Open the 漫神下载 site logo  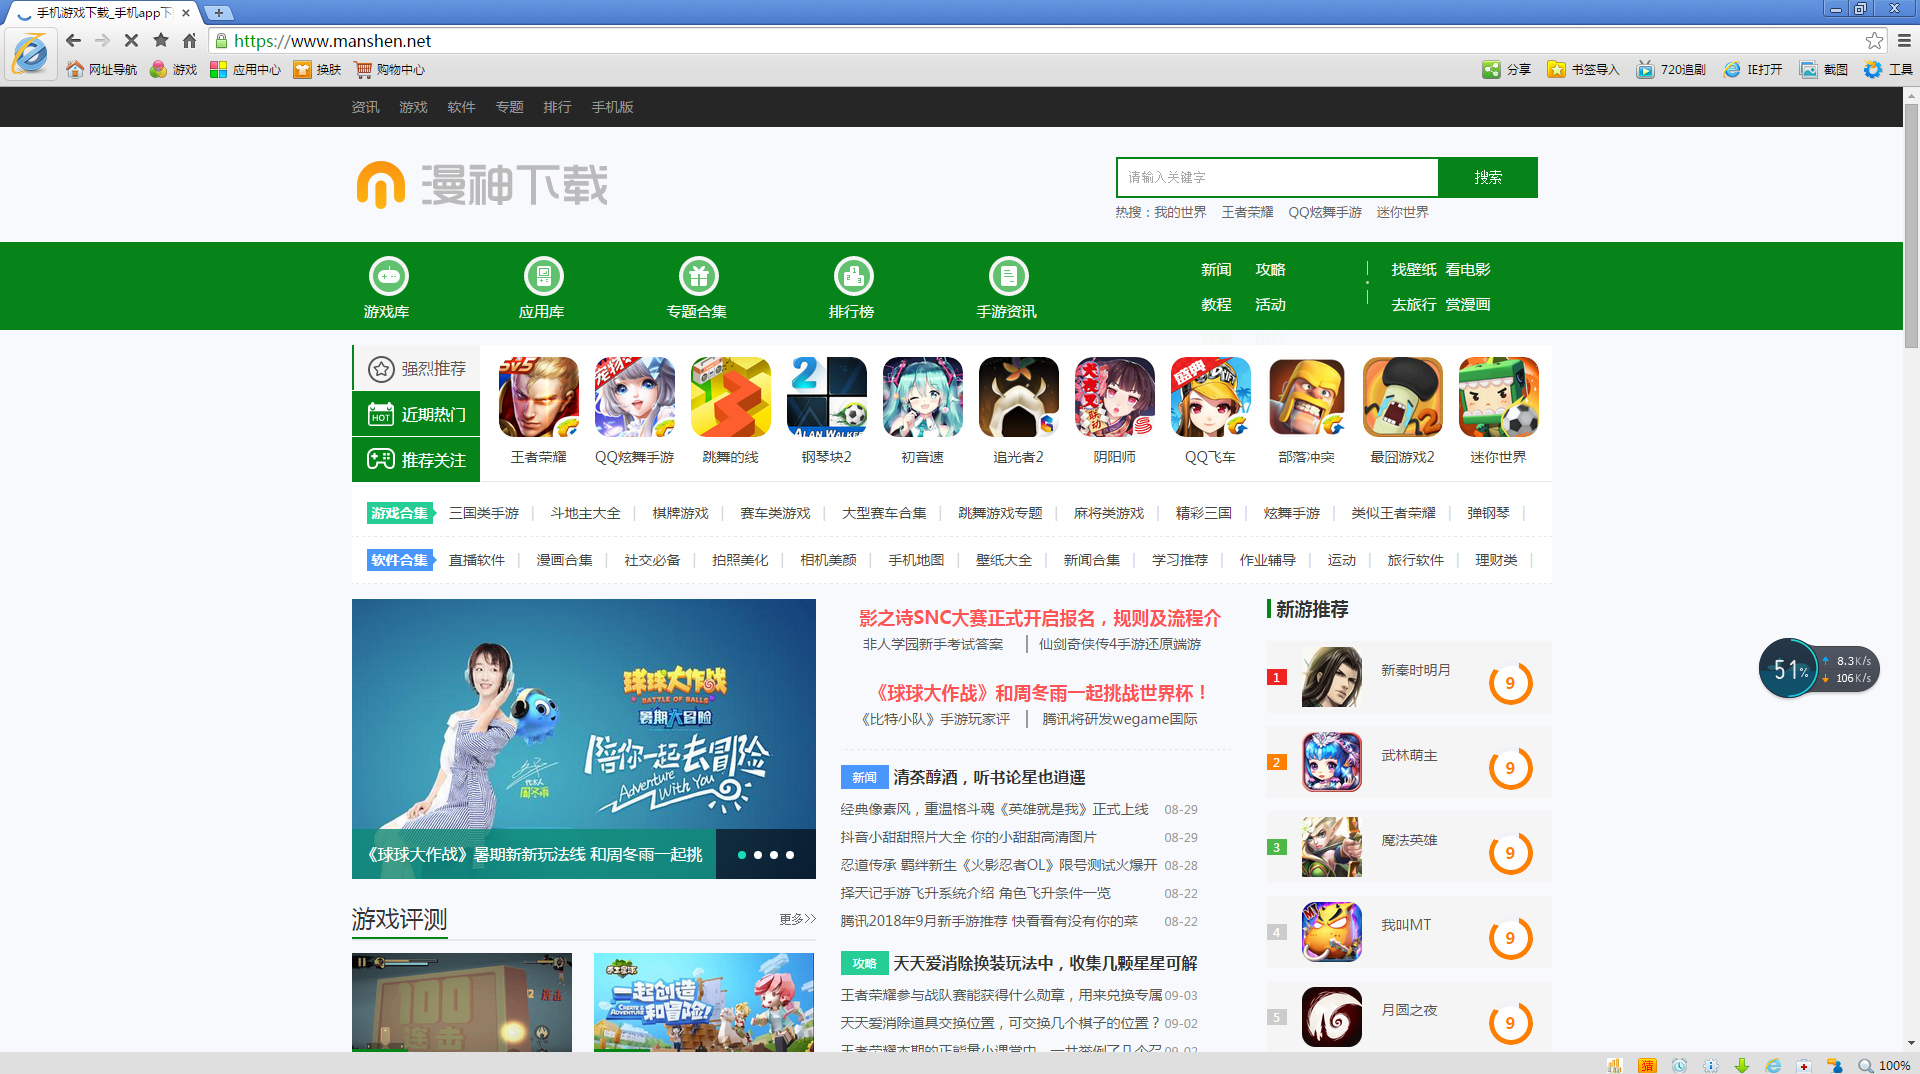click(x=482, y=185)
